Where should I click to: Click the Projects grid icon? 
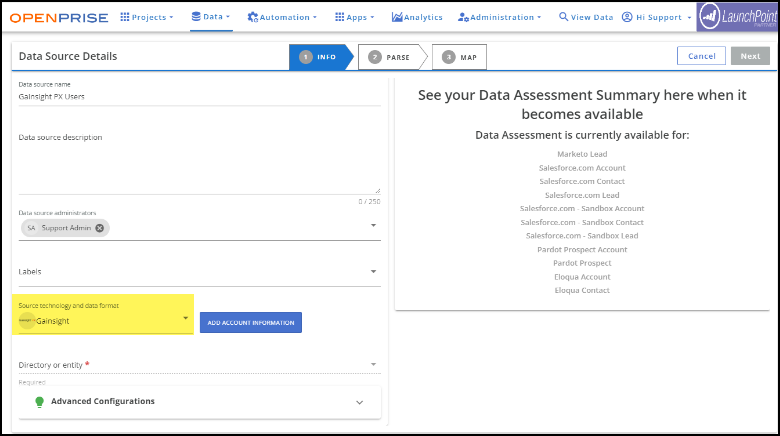[x=124, y=17]
